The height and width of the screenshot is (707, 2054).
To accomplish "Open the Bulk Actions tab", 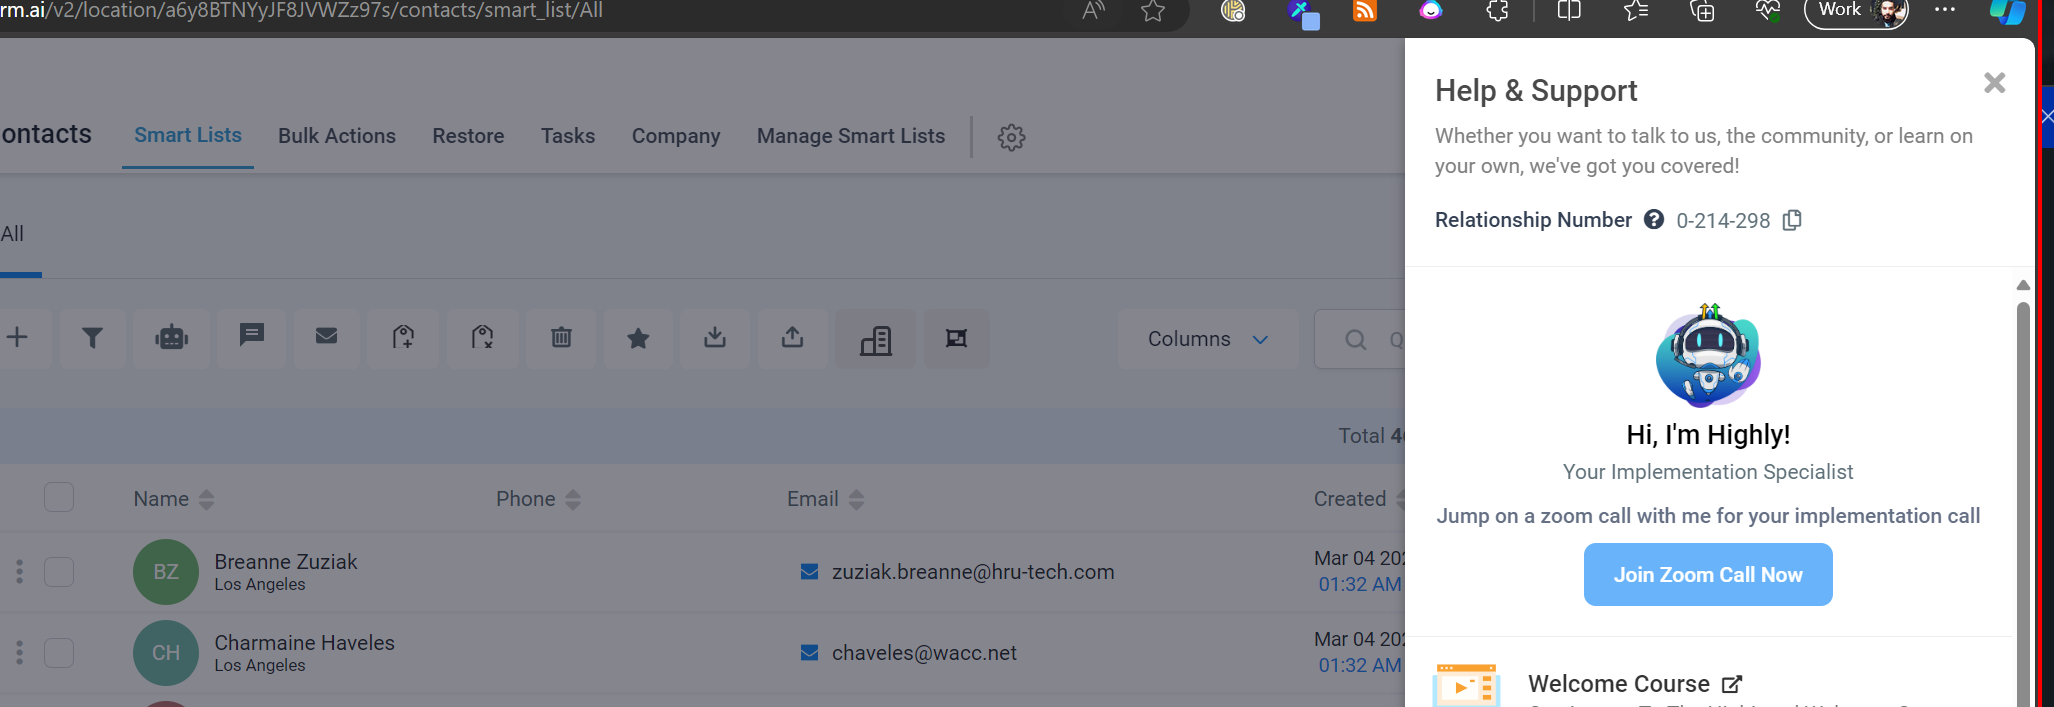I will coord(337,136).
